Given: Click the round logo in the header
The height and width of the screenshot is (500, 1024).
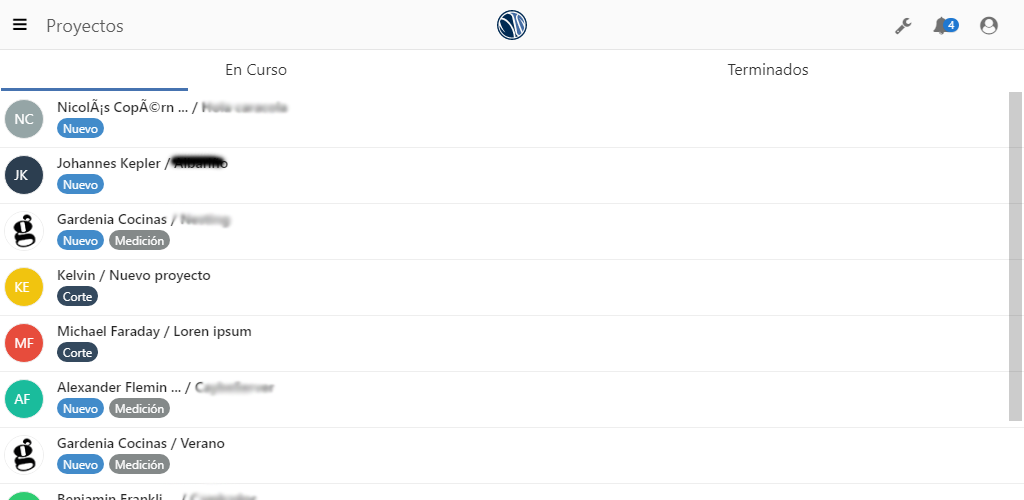Looking at the screenshot, I should (512, 25).
